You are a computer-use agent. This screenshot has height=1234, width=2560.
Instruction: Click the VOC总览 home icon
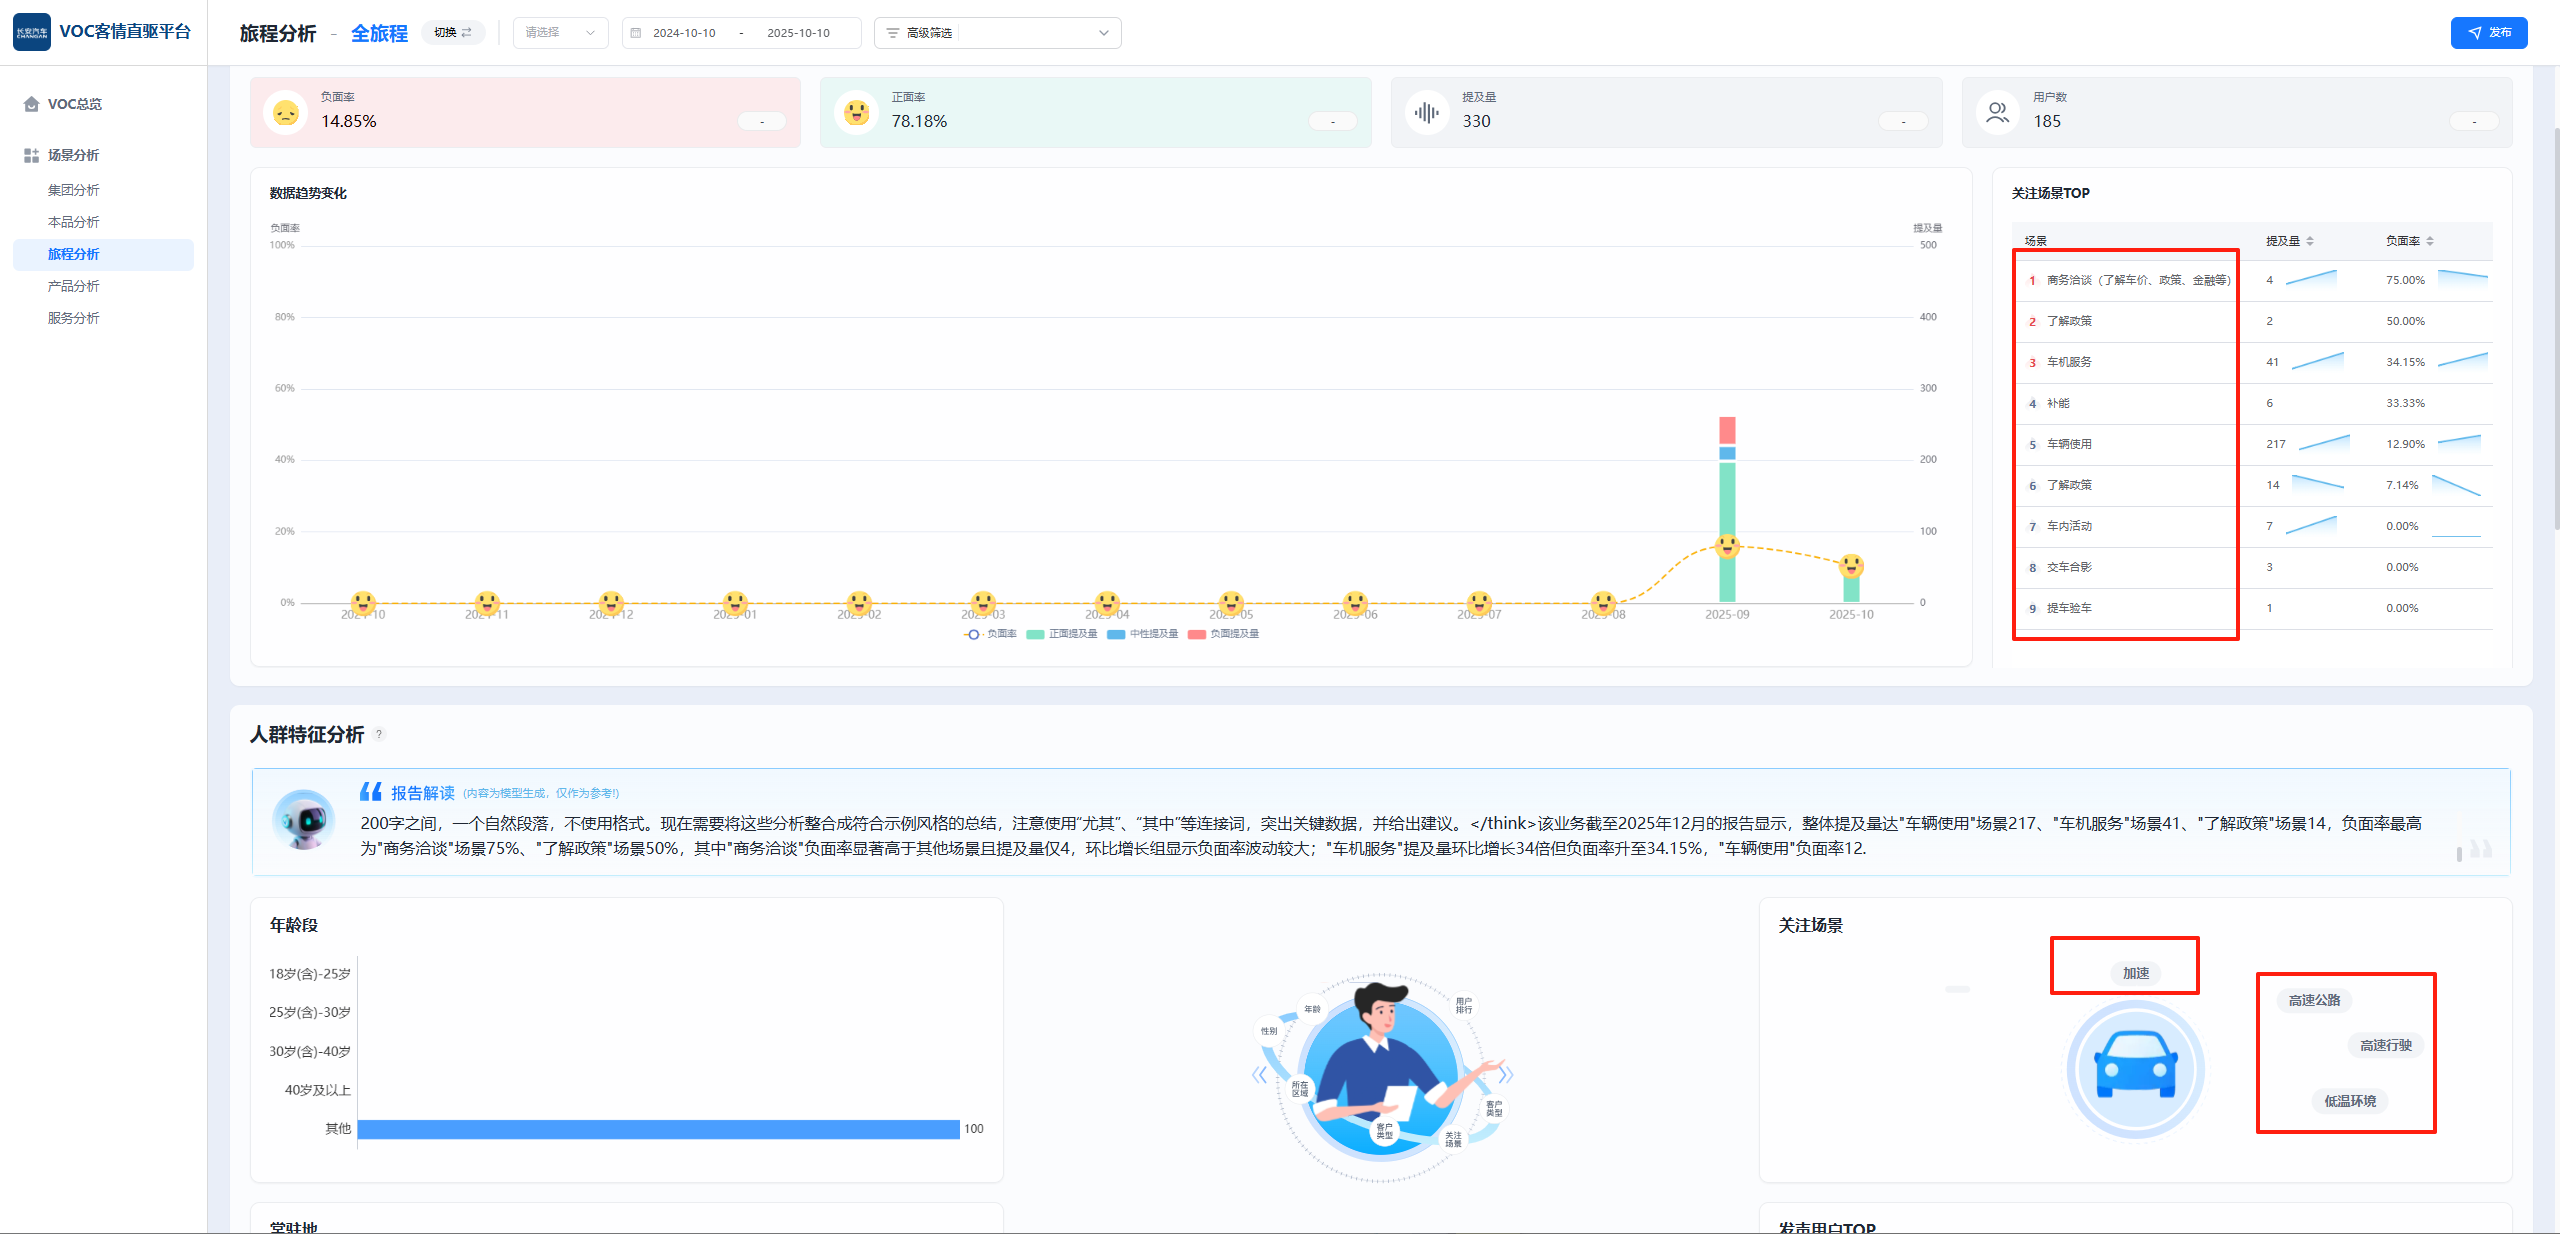(31, 104)
